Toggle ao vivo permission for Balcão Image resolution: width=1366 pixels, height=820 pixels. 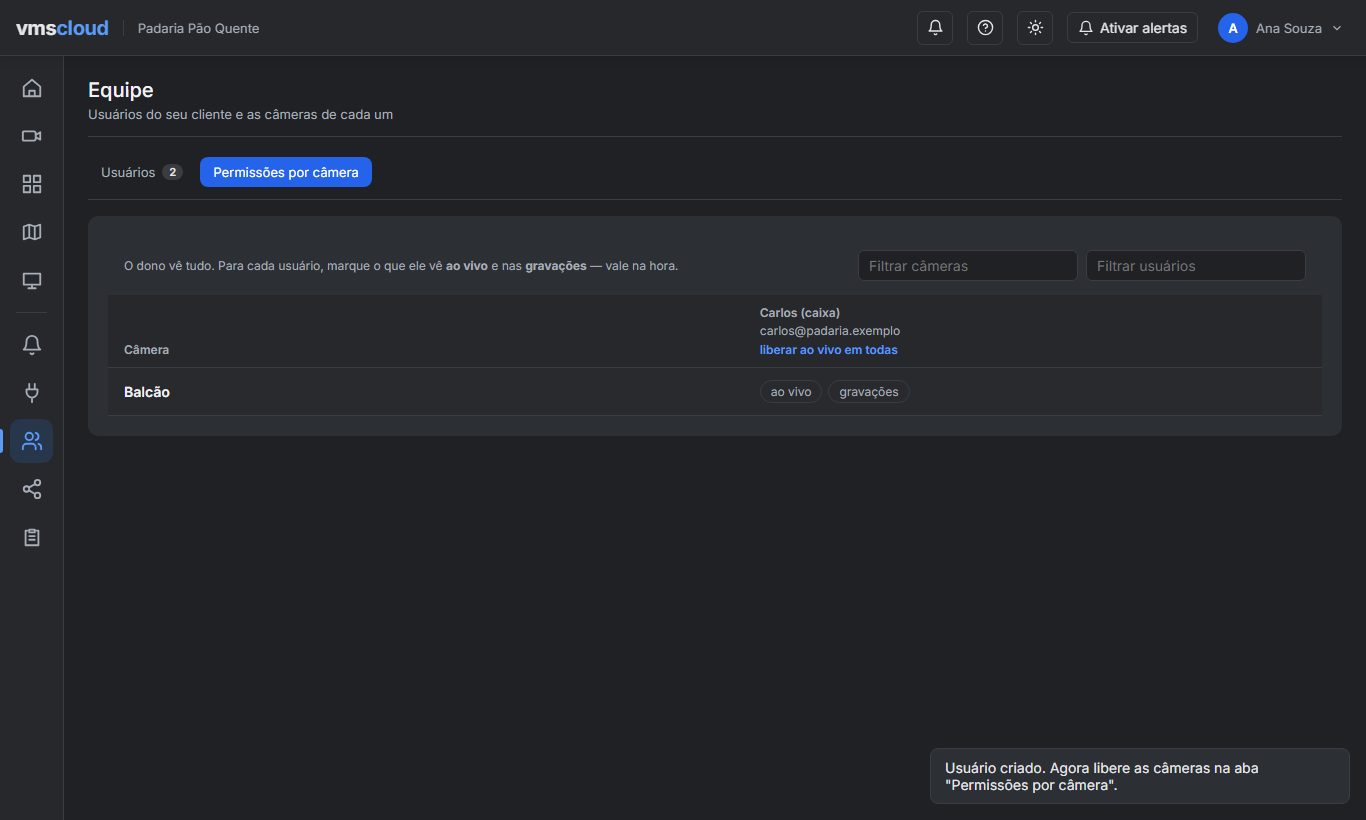(x=791, y=392)
